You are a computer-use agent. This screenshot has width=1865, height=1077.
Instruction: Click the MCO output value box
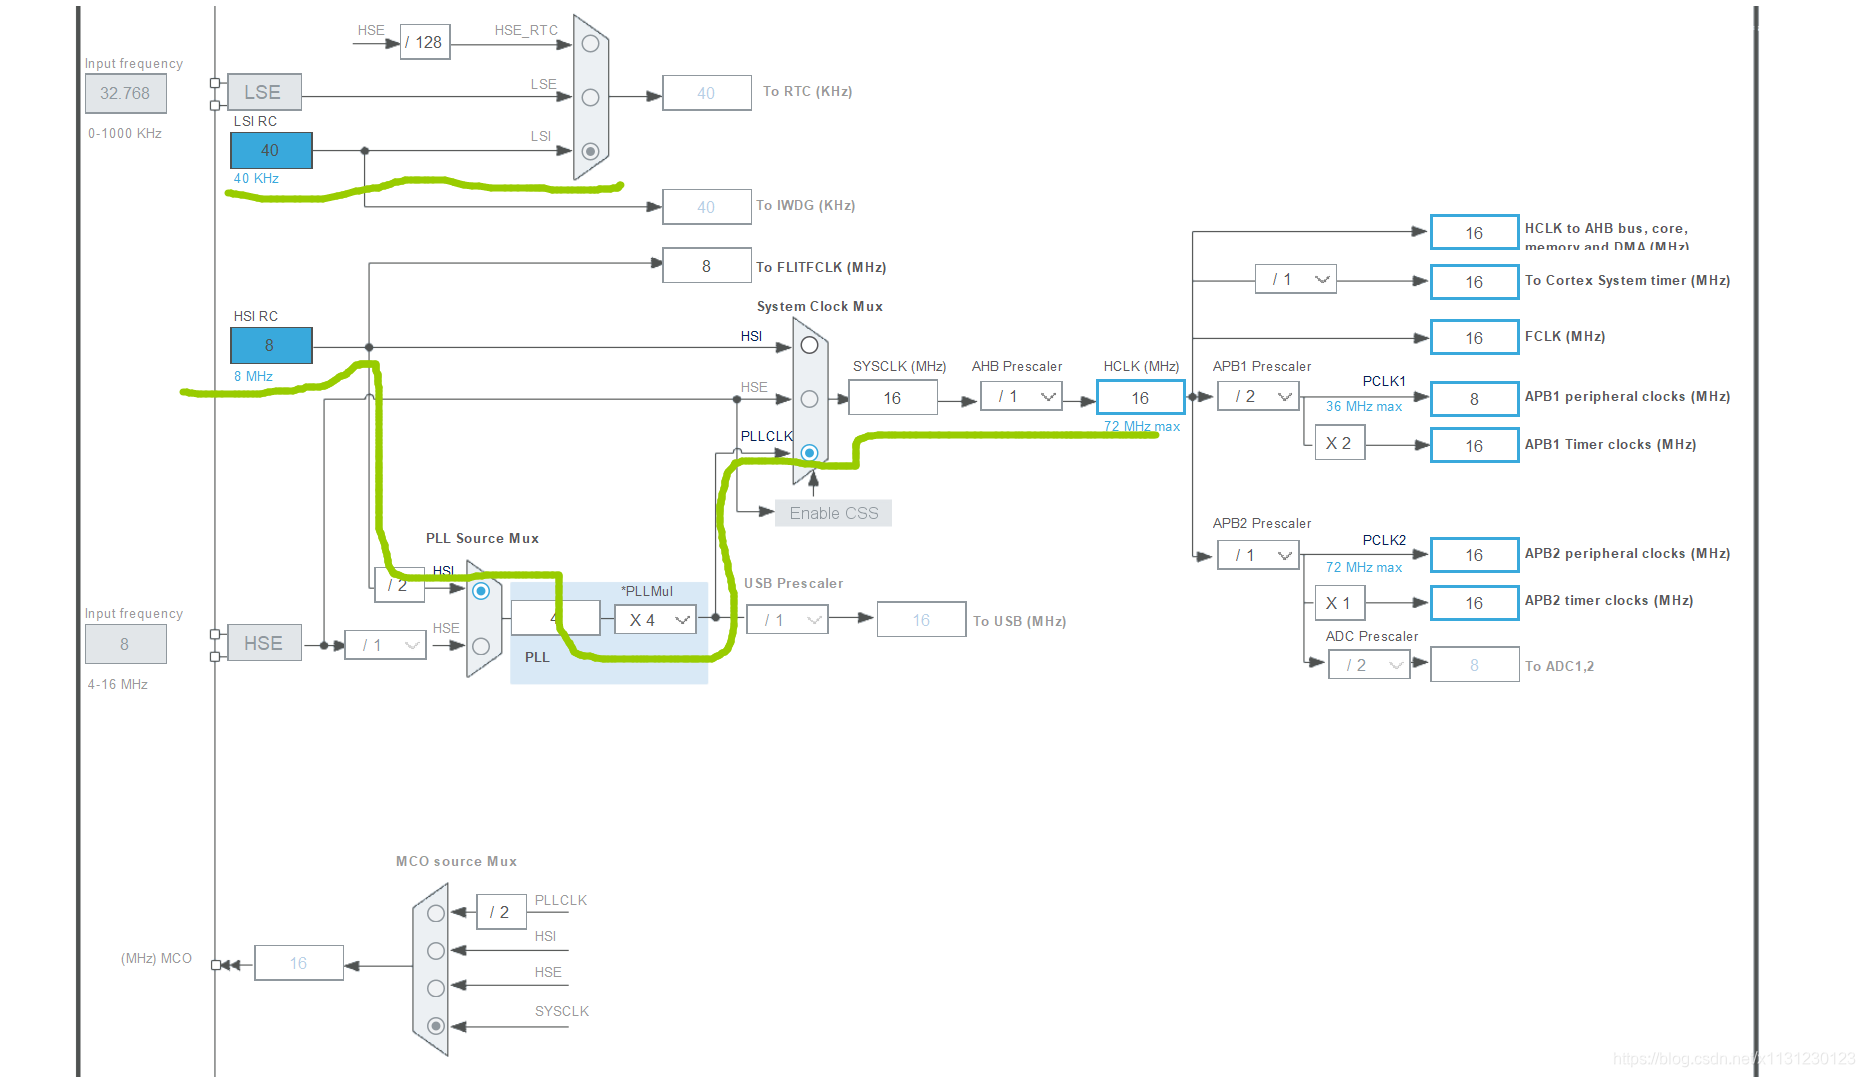pos(299,963)
